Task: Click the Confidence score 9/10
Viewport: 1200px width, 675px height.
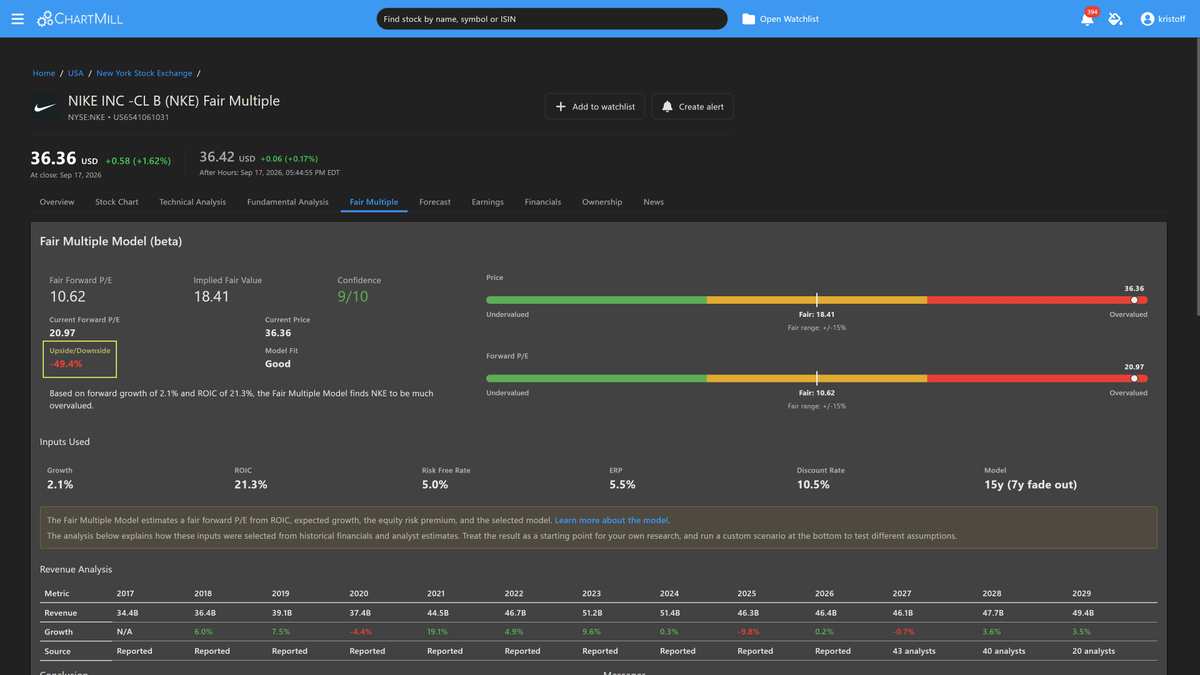Action: pos(353,297)
